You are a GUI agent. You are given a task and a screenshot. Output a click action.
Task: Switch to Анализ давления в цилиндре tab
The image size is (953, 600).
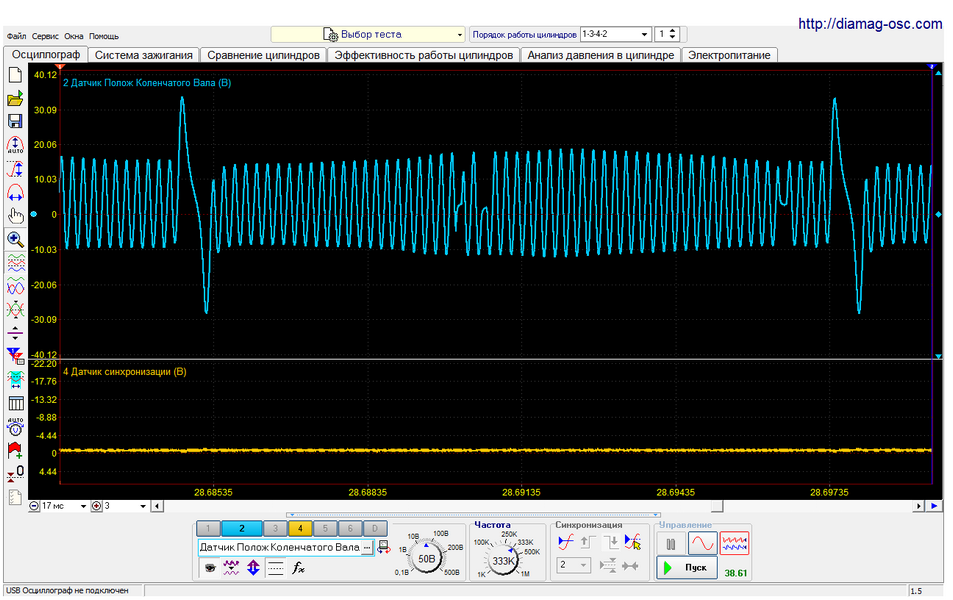point(600,55)
